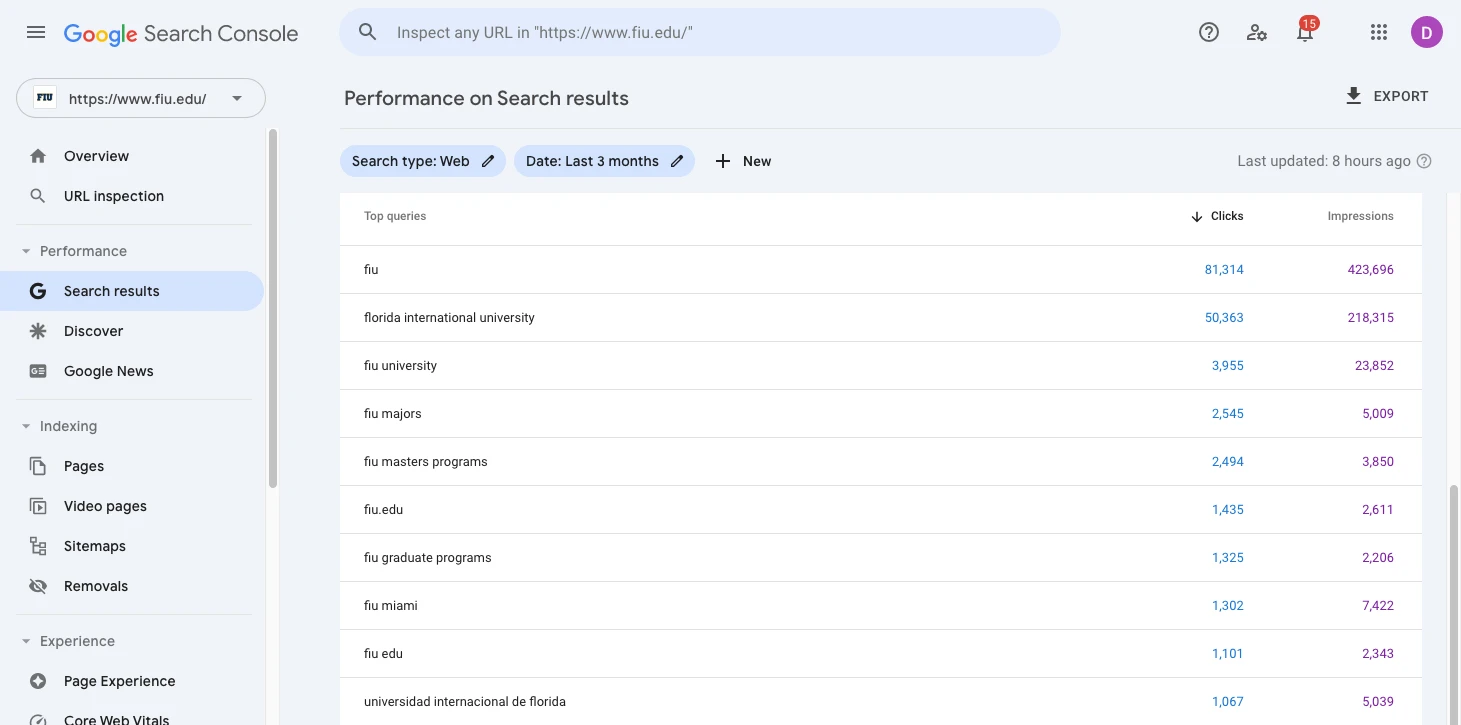Screen dimensions: 1461x725
Task: Click inside Inspect any URL field
Action: pyautogui.click(x=700, y=32)
